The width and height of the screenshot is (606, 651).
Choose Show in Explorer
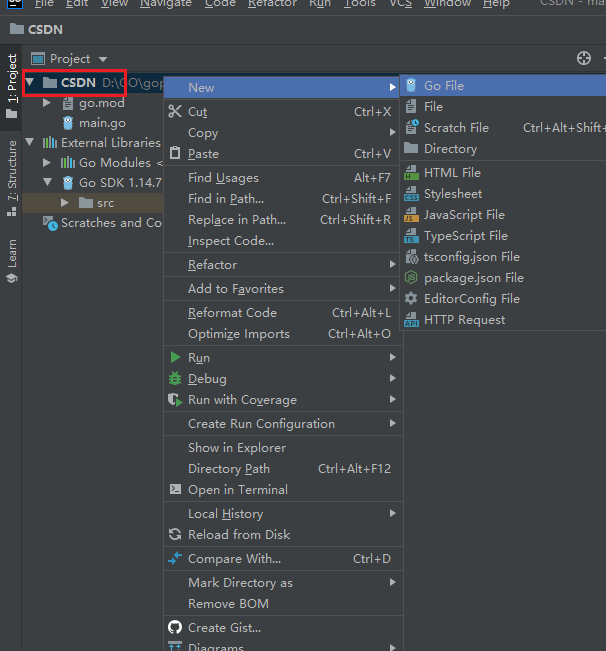point(283,448)
